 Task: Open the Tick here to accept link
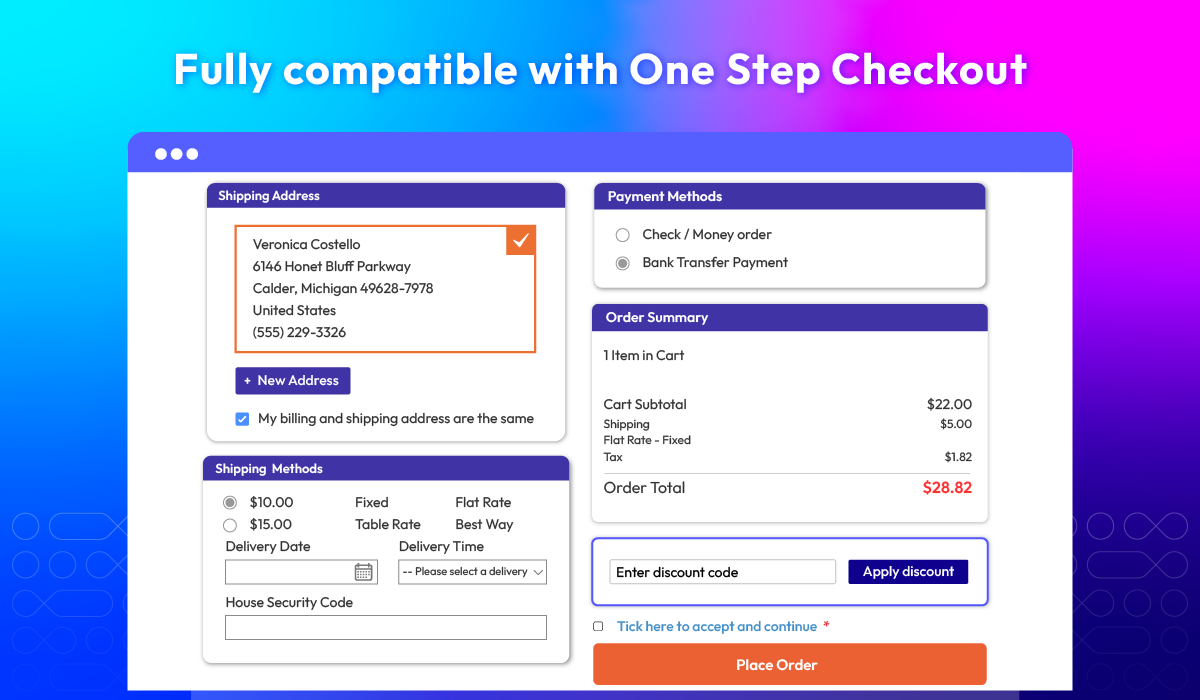[716, 627]
